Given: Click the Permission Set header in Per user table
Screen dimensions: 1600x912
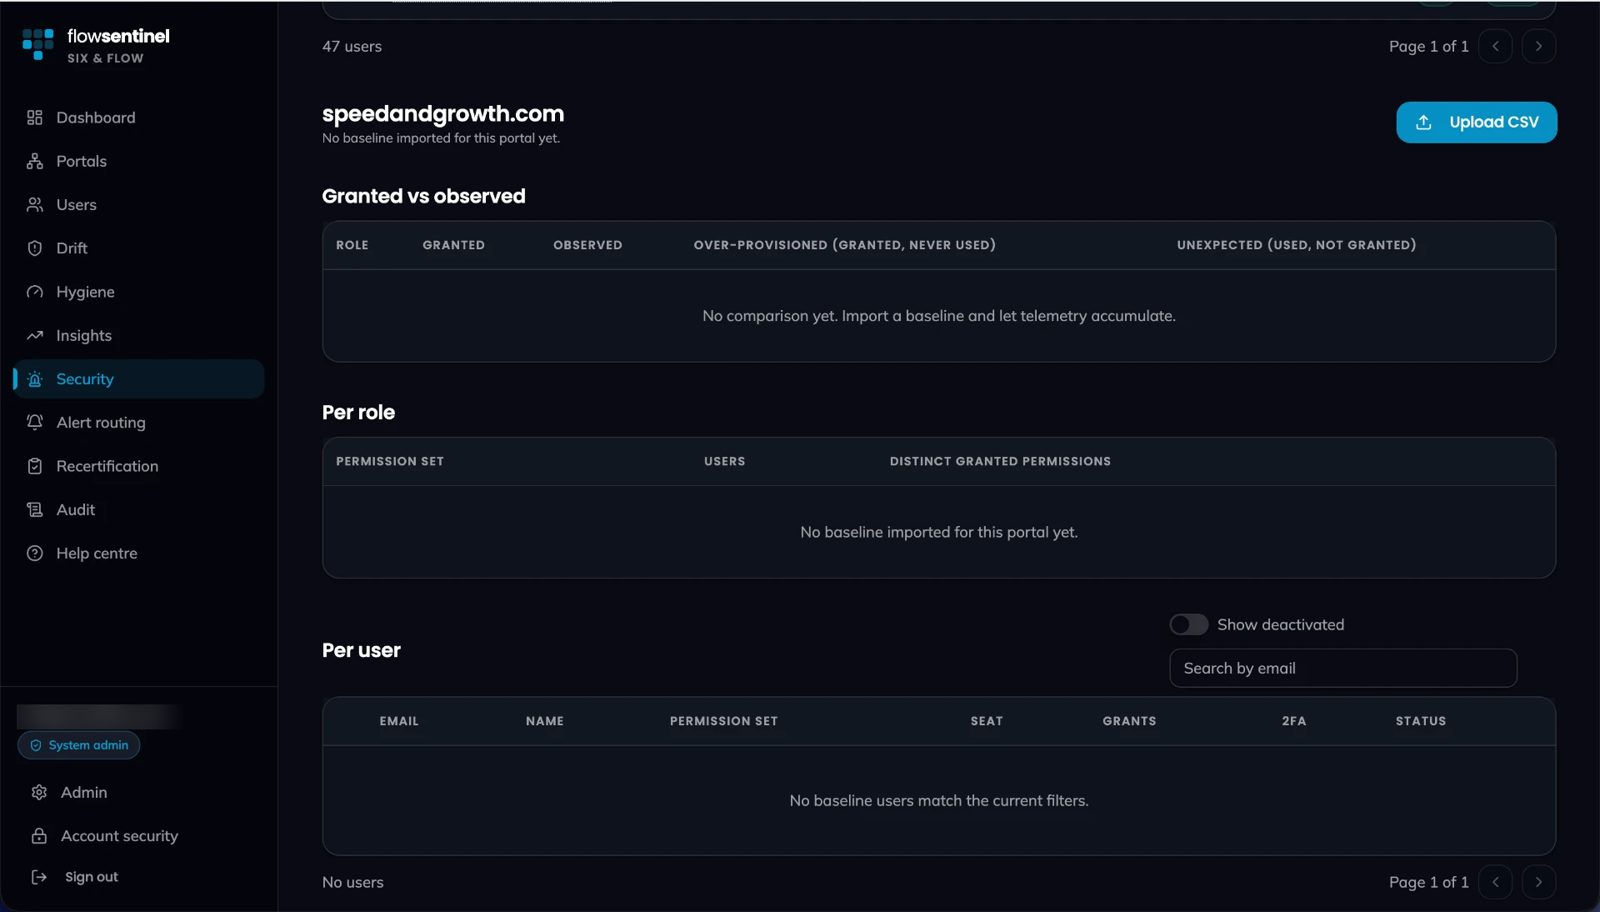Looking at the screenshot, I should [724, 721].
